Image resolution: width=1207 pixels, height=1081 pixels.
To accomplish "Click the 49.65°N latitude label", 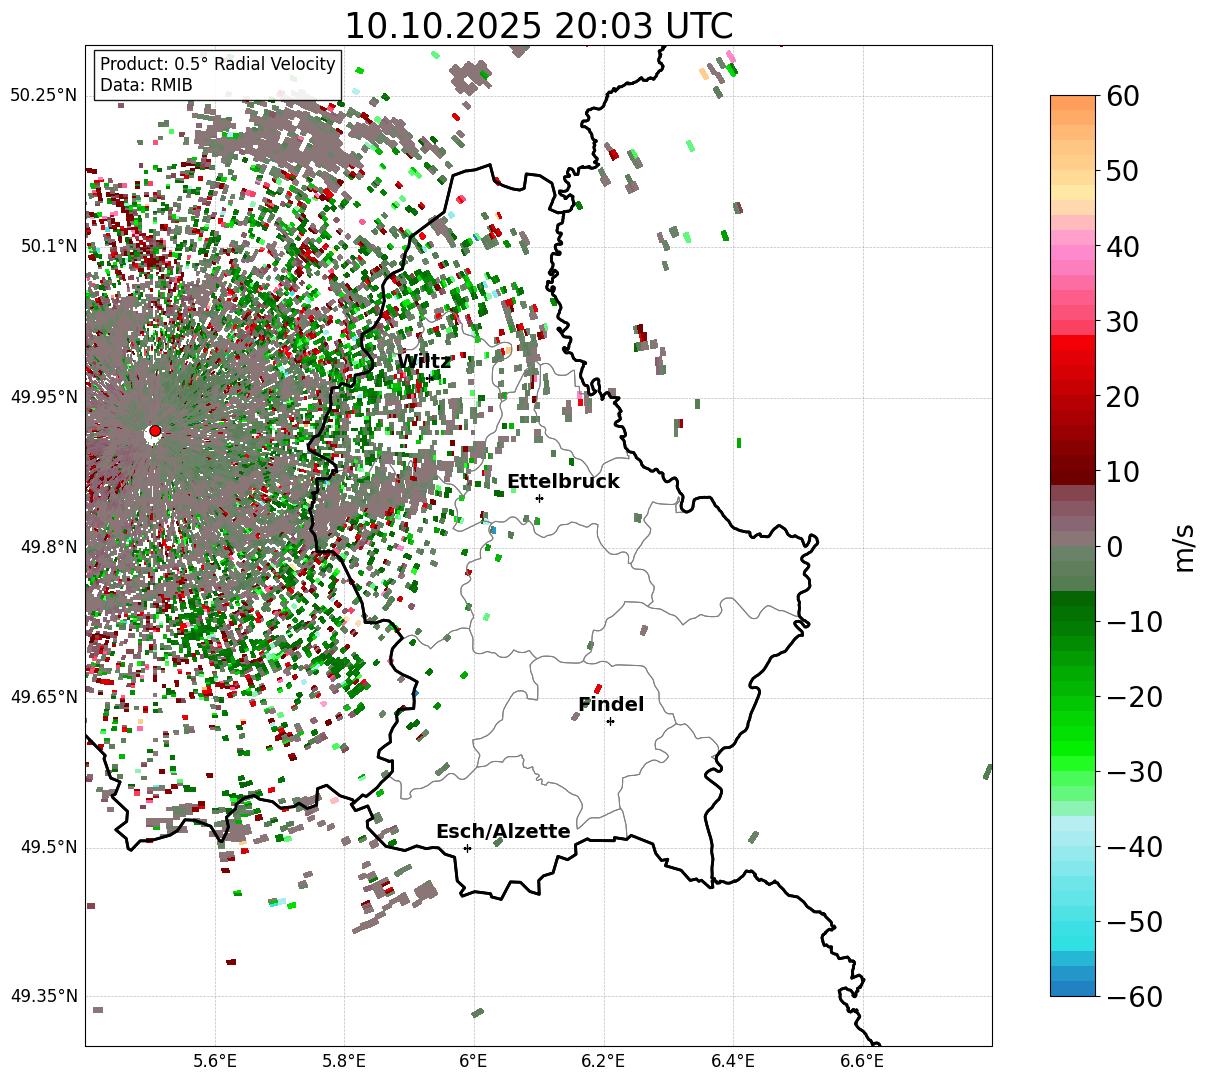I will (44, 697).
